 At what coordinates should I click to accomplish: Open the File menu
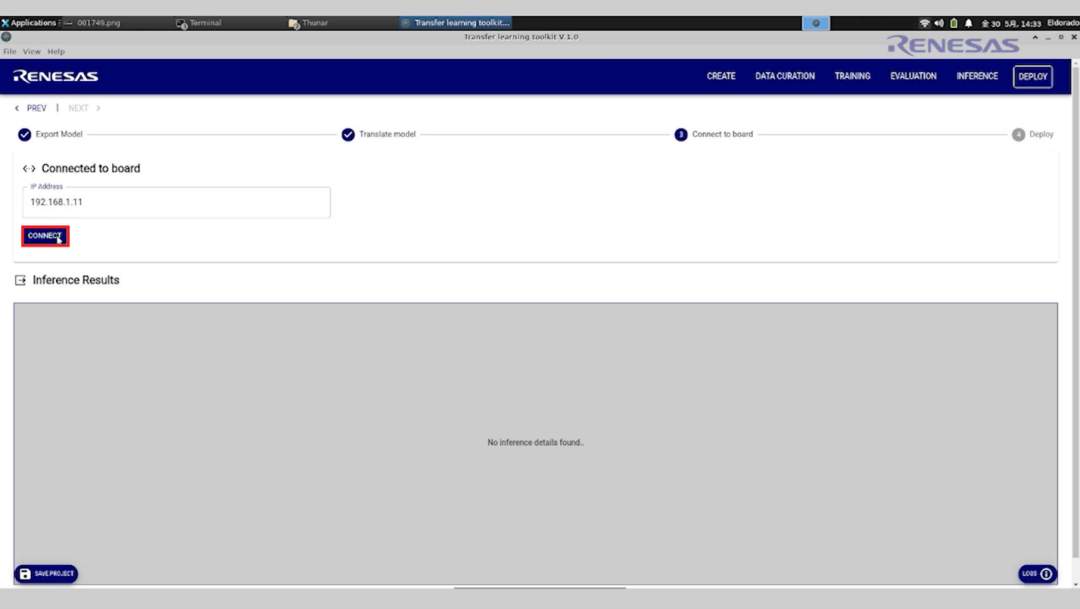tap(10, 52)
